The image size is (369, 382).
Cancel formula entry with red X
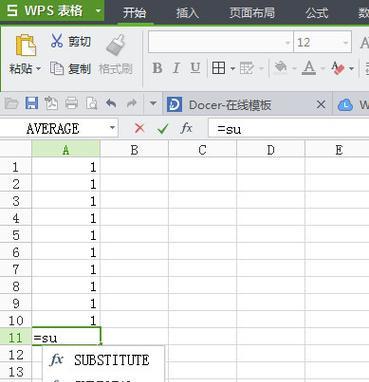(x=139, y=128)
